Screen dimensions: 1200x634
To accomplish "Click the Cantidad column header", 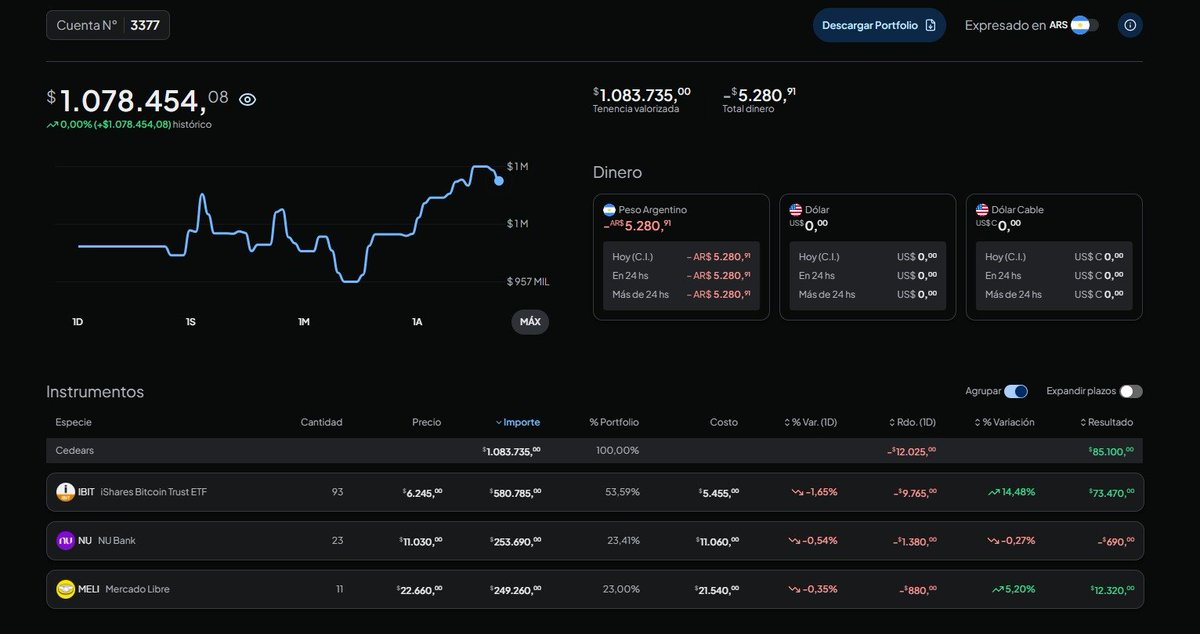I will (x=322, y=422).
